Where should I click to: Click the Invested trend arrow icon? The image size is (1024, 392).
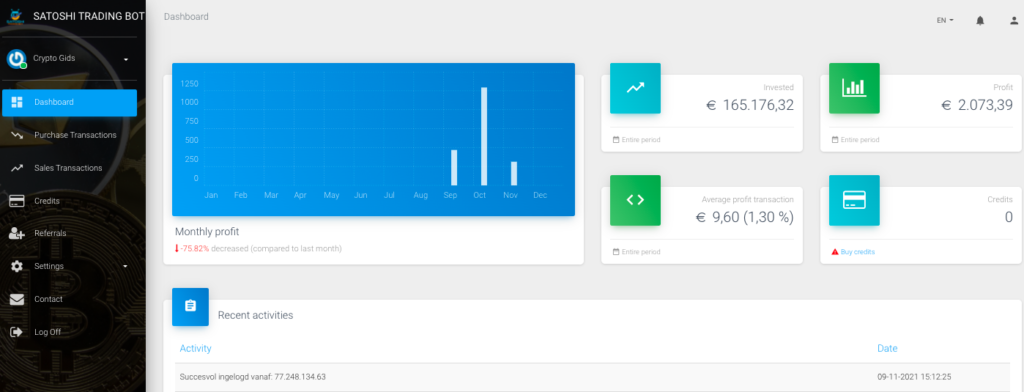click(x=635, y=88)
